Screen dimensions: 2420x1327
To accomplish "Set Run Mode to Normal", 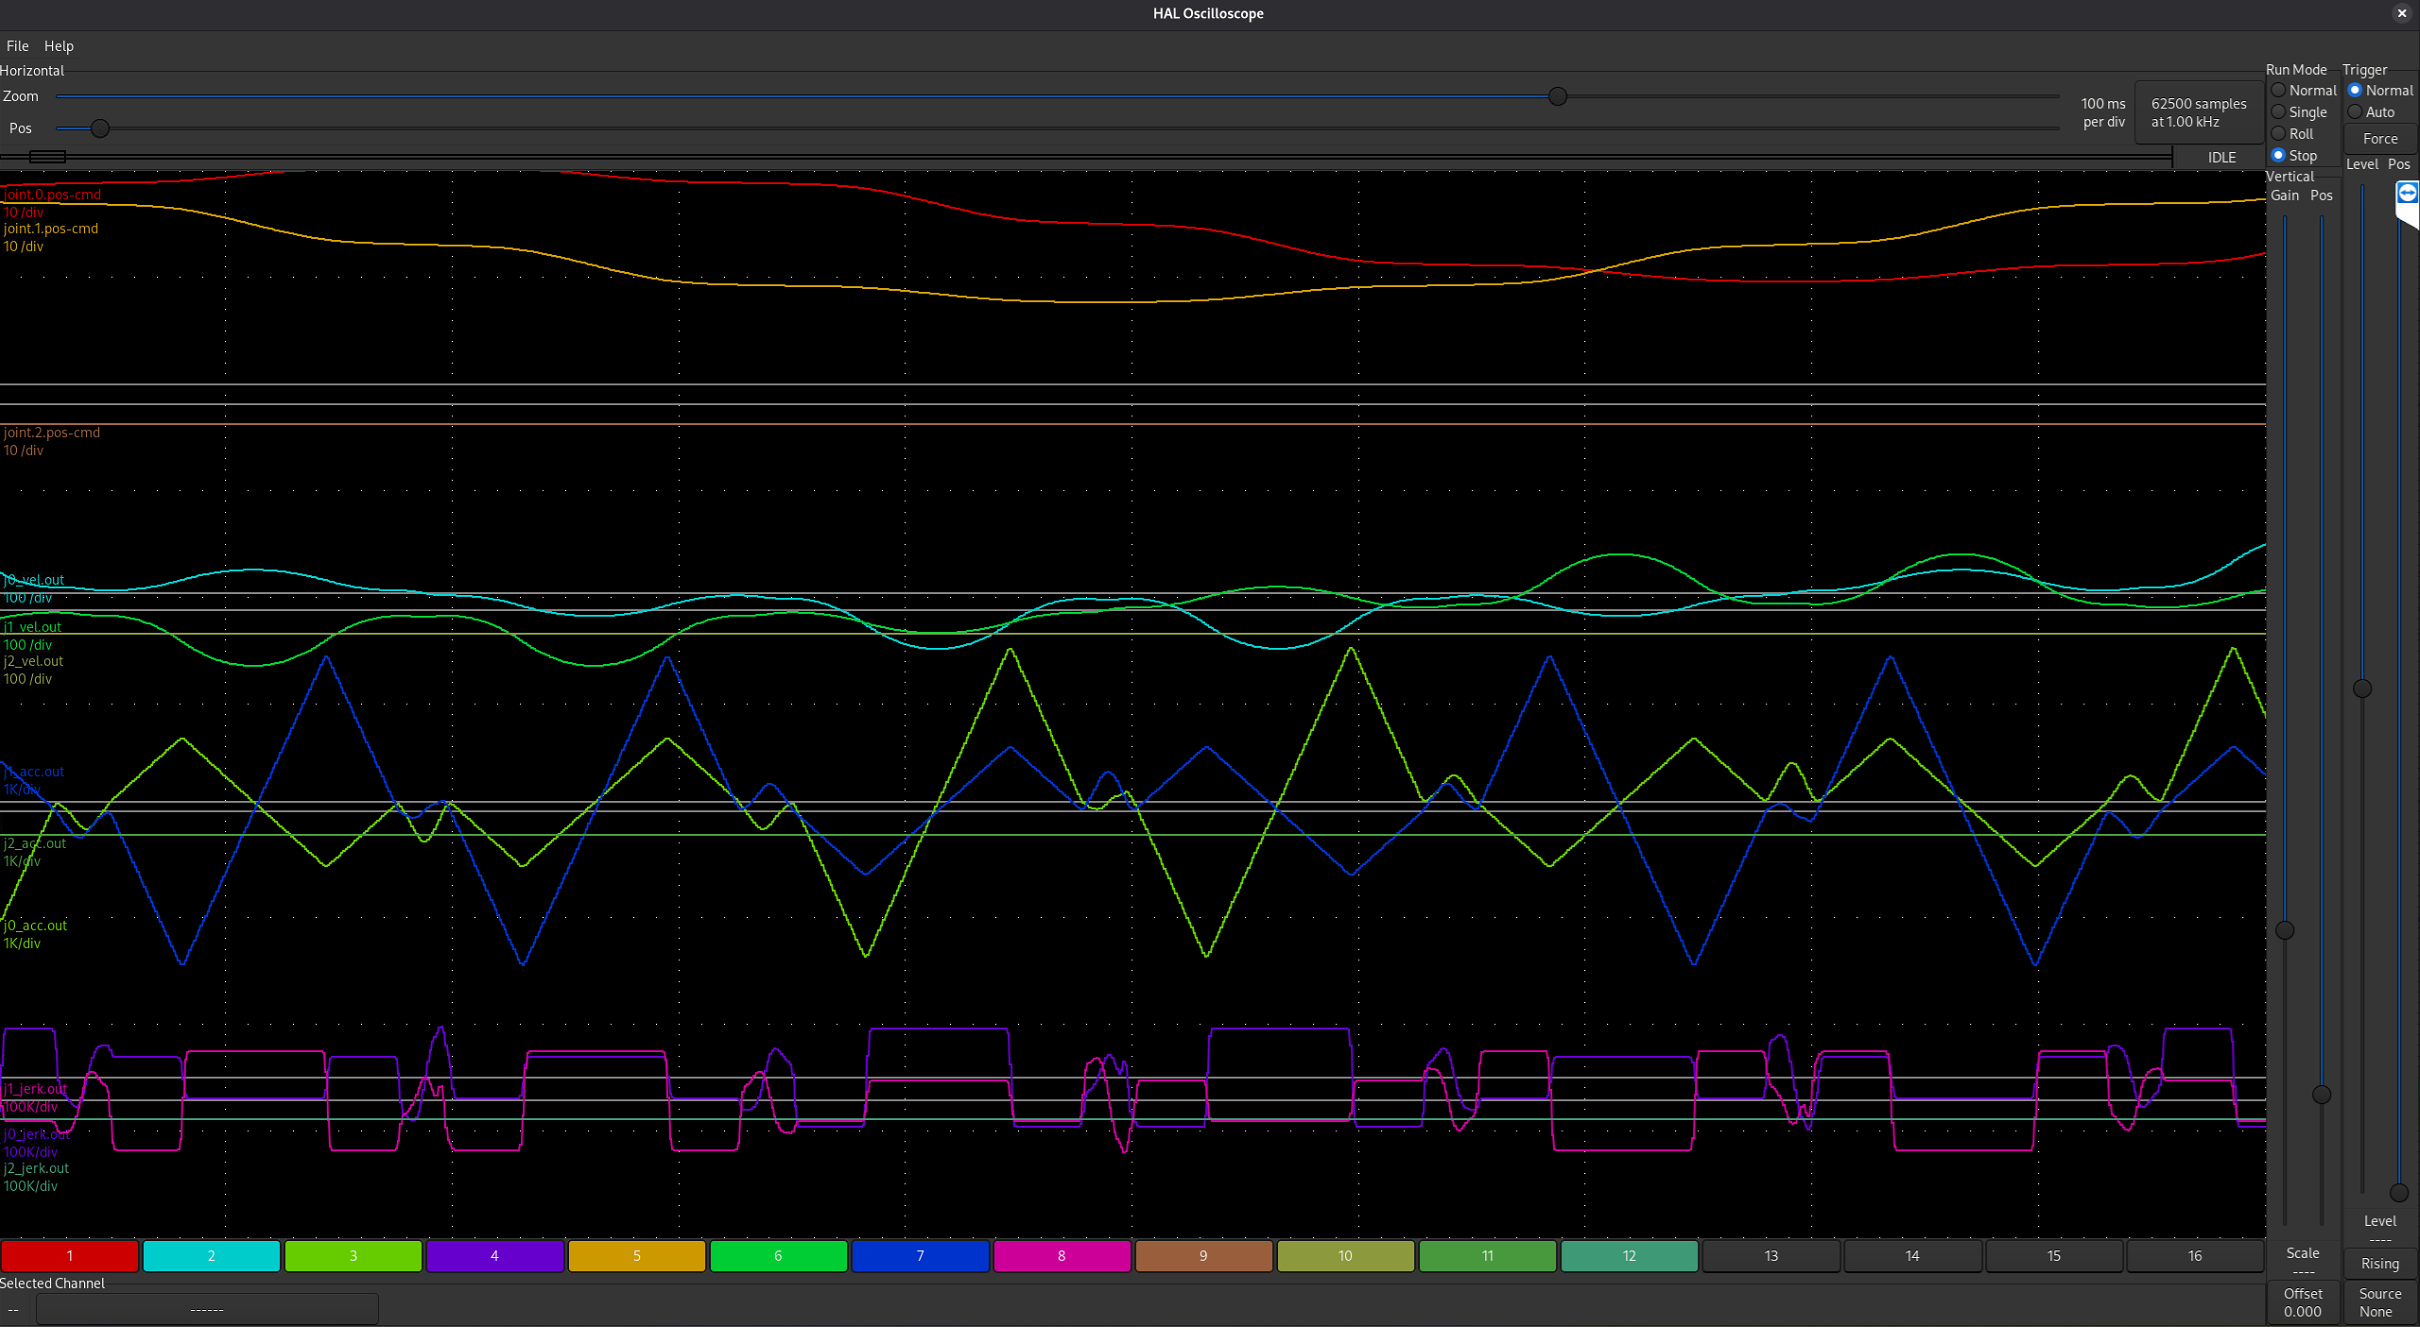I will (2279, 90).
